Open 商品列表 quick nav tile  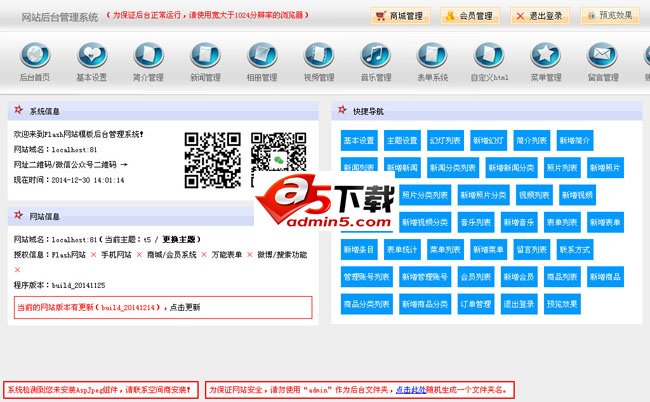[x=562, y=277]
